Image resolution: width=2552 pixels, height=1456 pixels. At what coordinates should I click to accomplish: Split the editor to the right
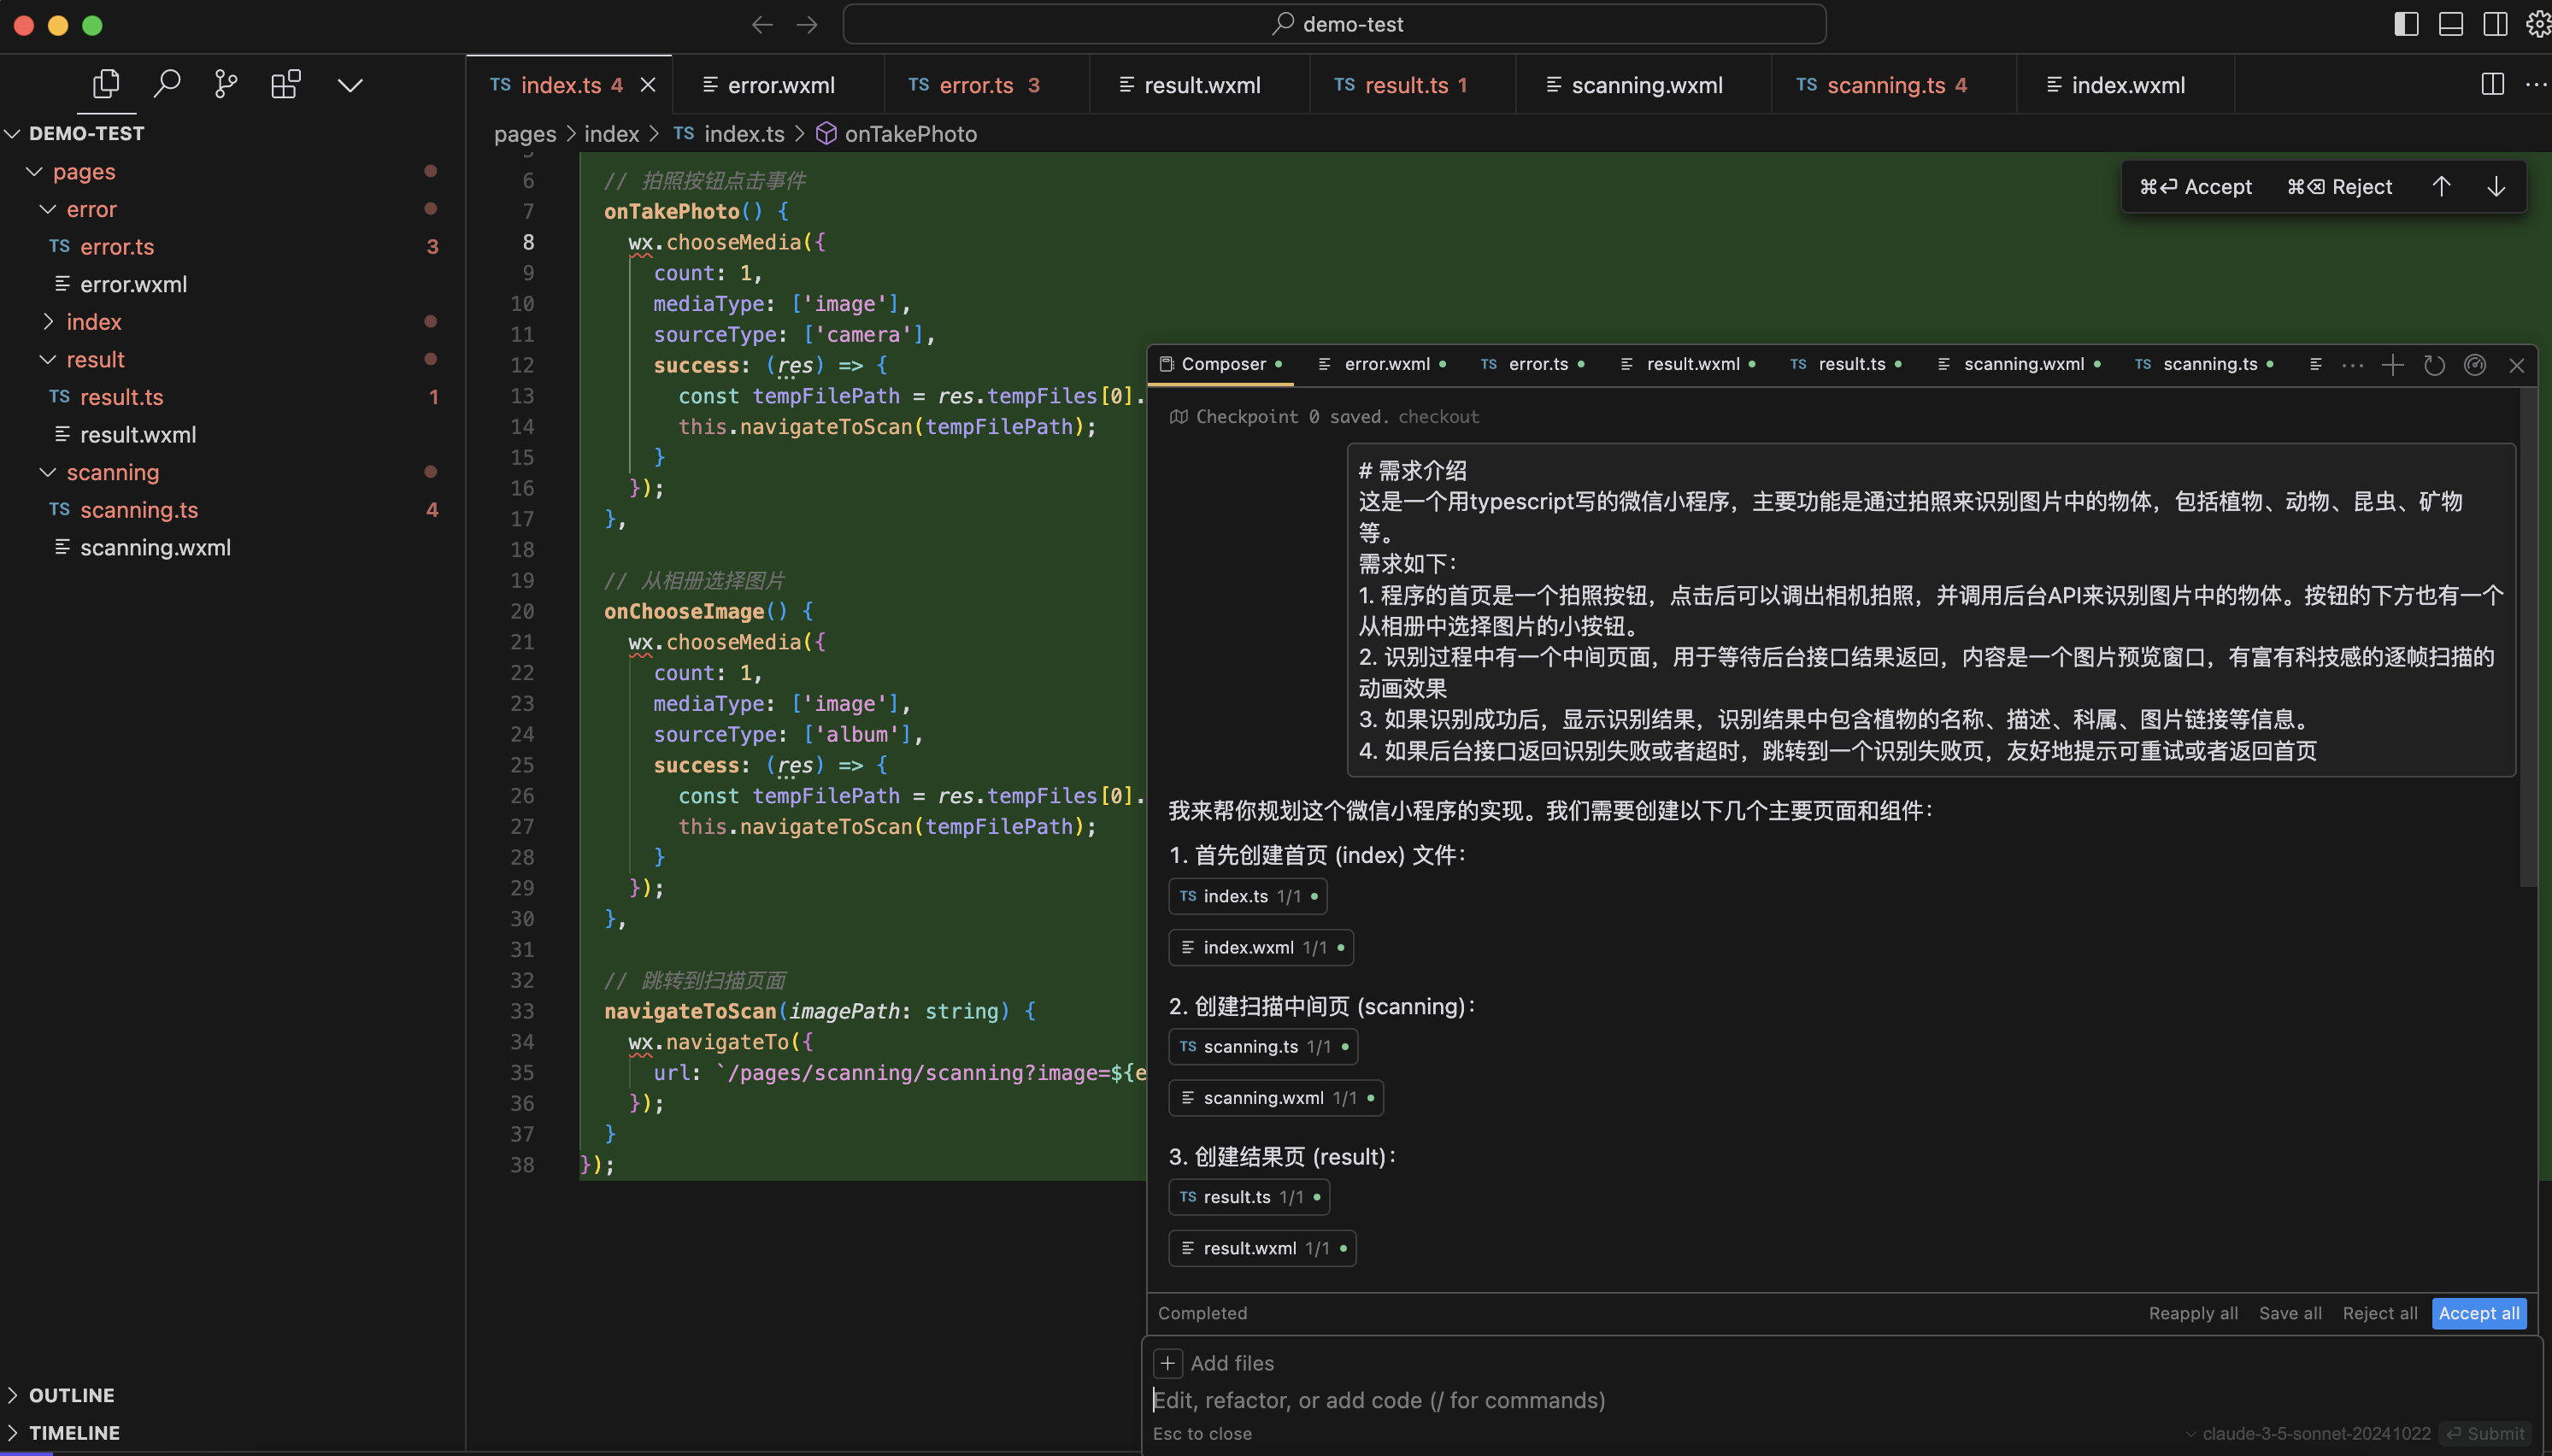[2492, 84]
